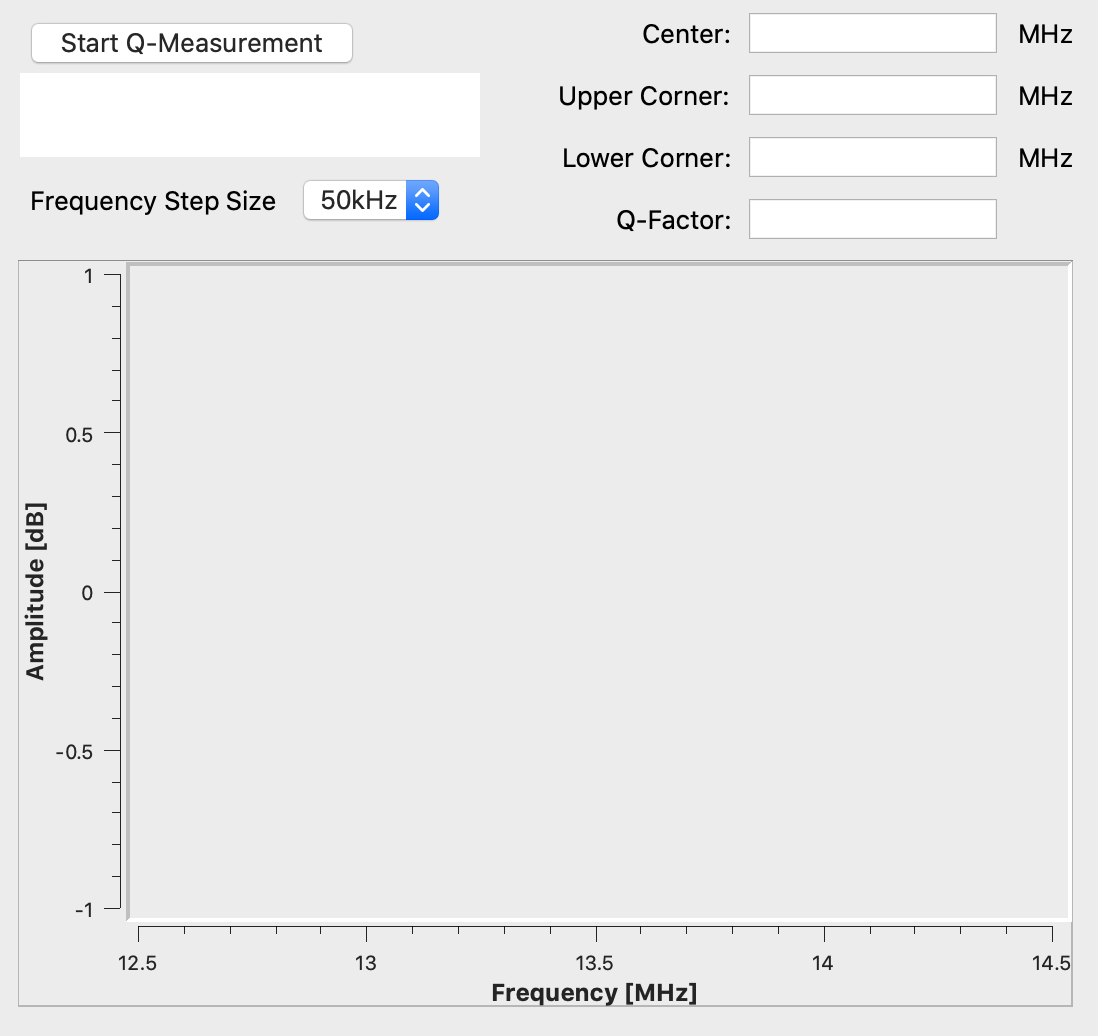Viewport: 1098px width, 1036px height.
Task: Click the Center: field label
Action: [x=684, y=33]
